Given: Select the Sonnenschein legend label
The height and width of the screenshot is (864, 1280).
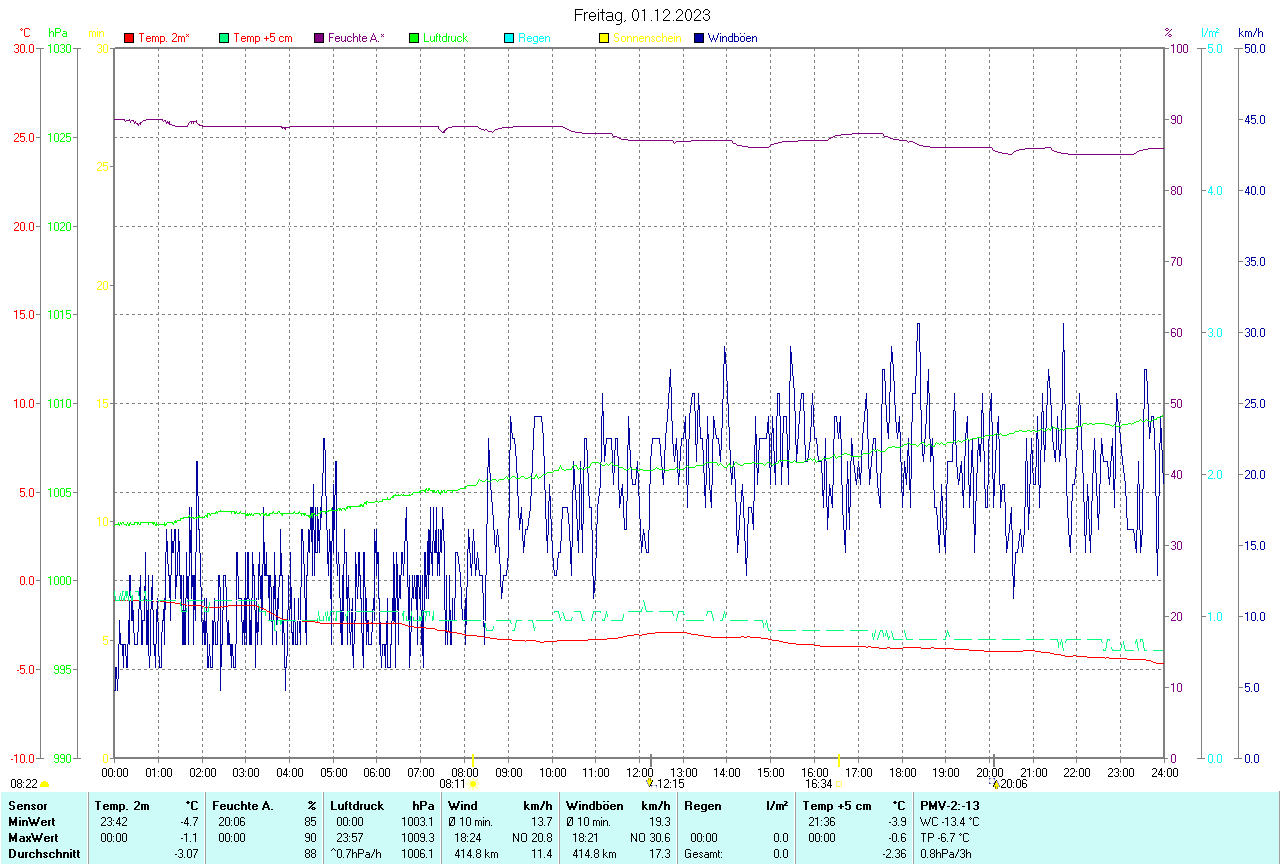Looking at the screenshot, I should click(x=647, y=38).
